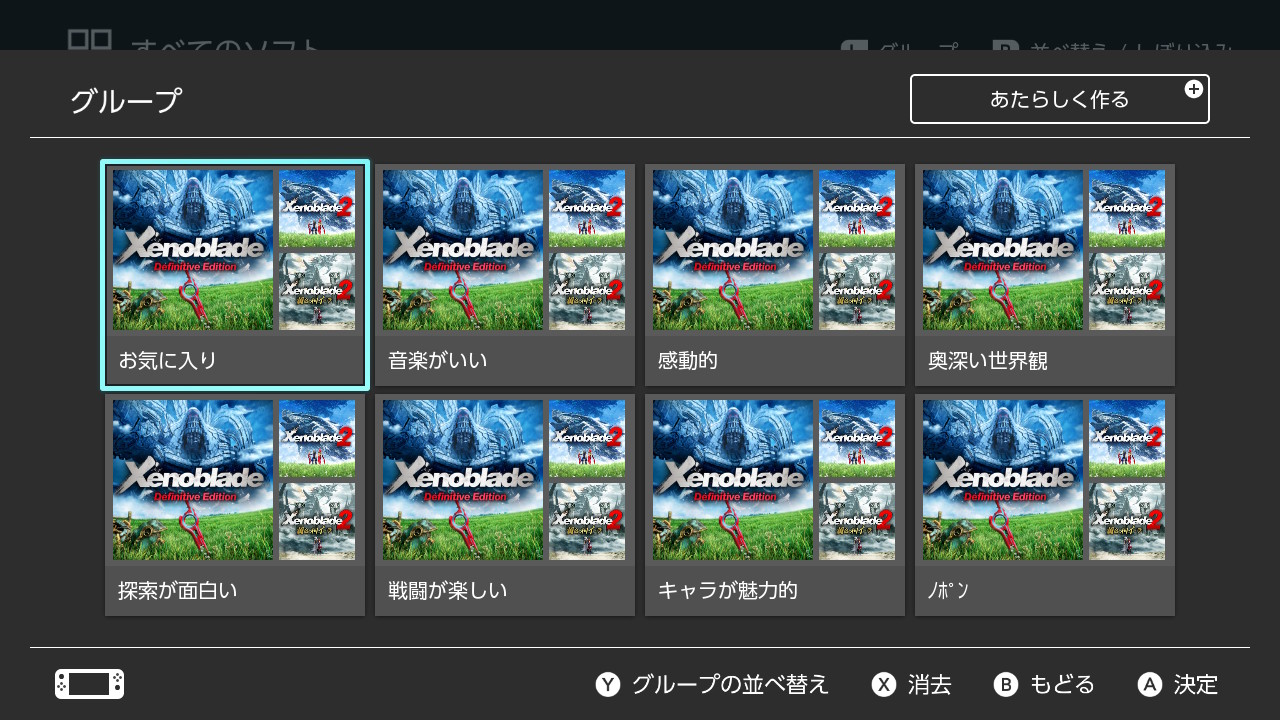Open the あたらしく作る button
The width and height of the screenshot is (1280, 720).
point(1058,99)
